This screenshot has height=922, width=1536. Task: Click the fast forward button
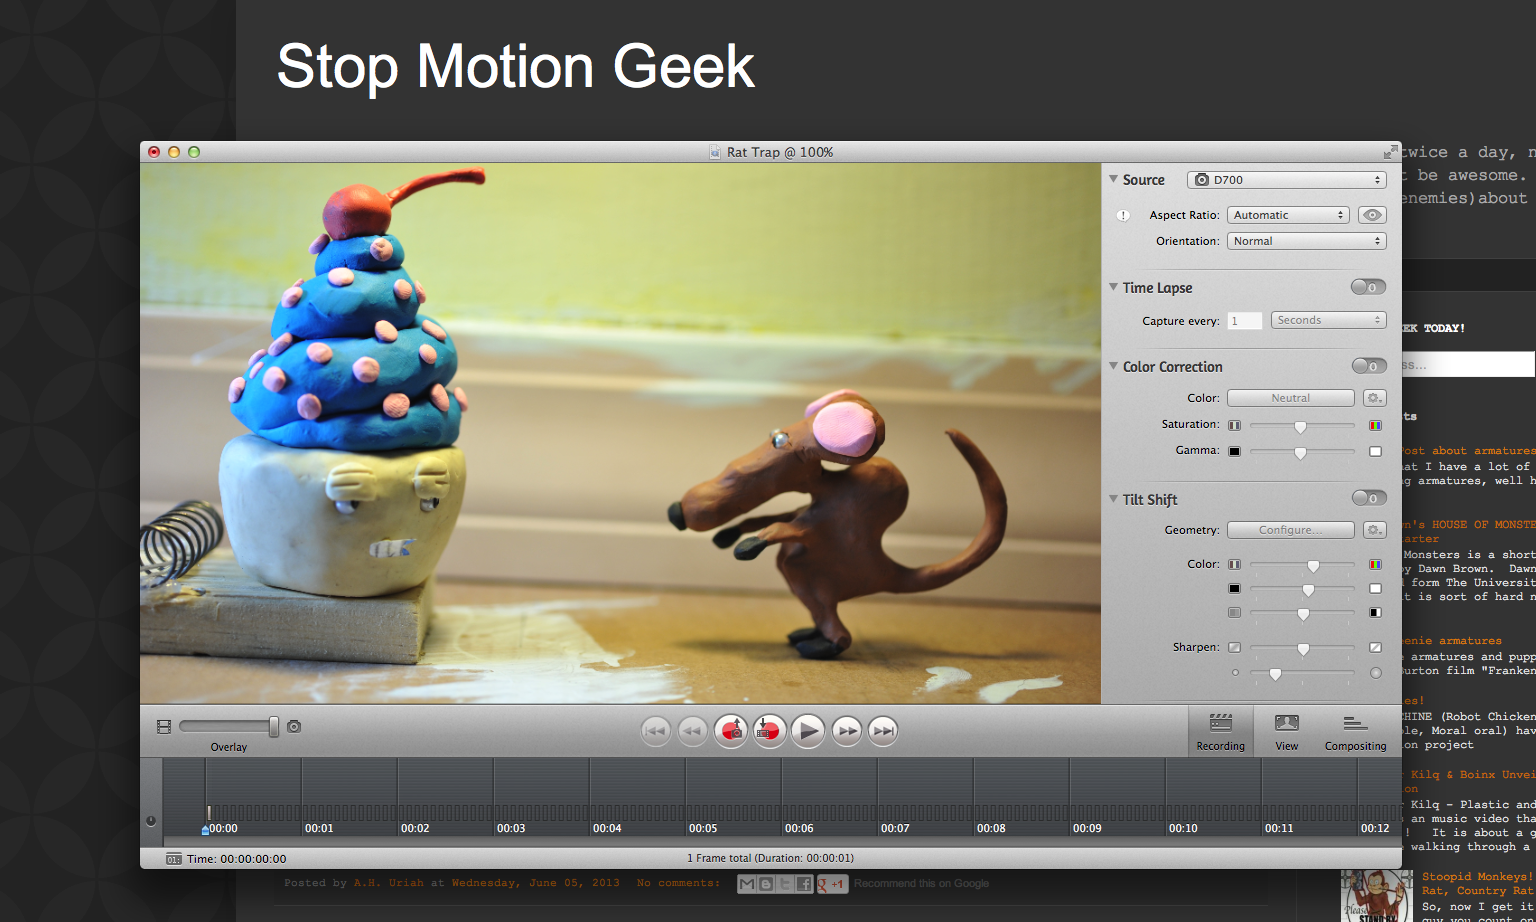[x=846, y=731]
